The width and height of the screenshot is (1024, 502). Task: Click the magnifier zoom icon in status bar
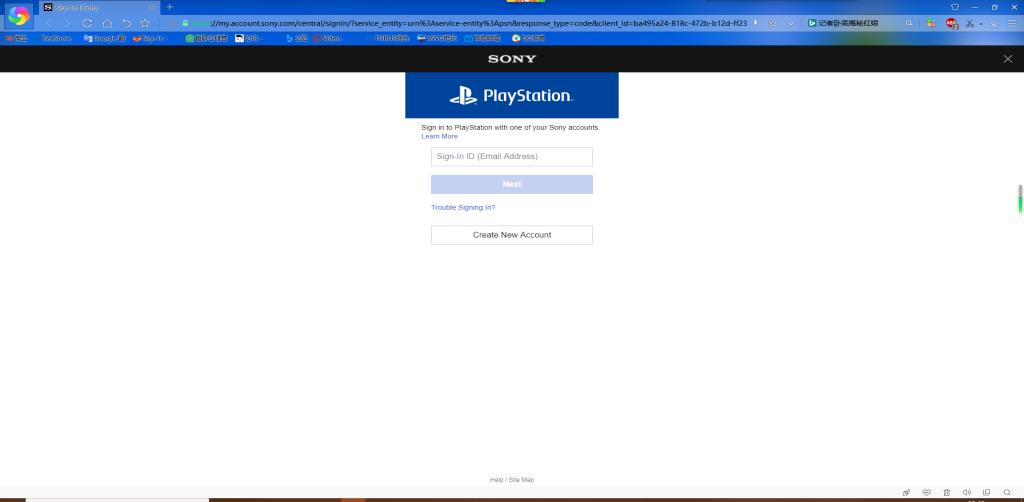(1007, 493)
